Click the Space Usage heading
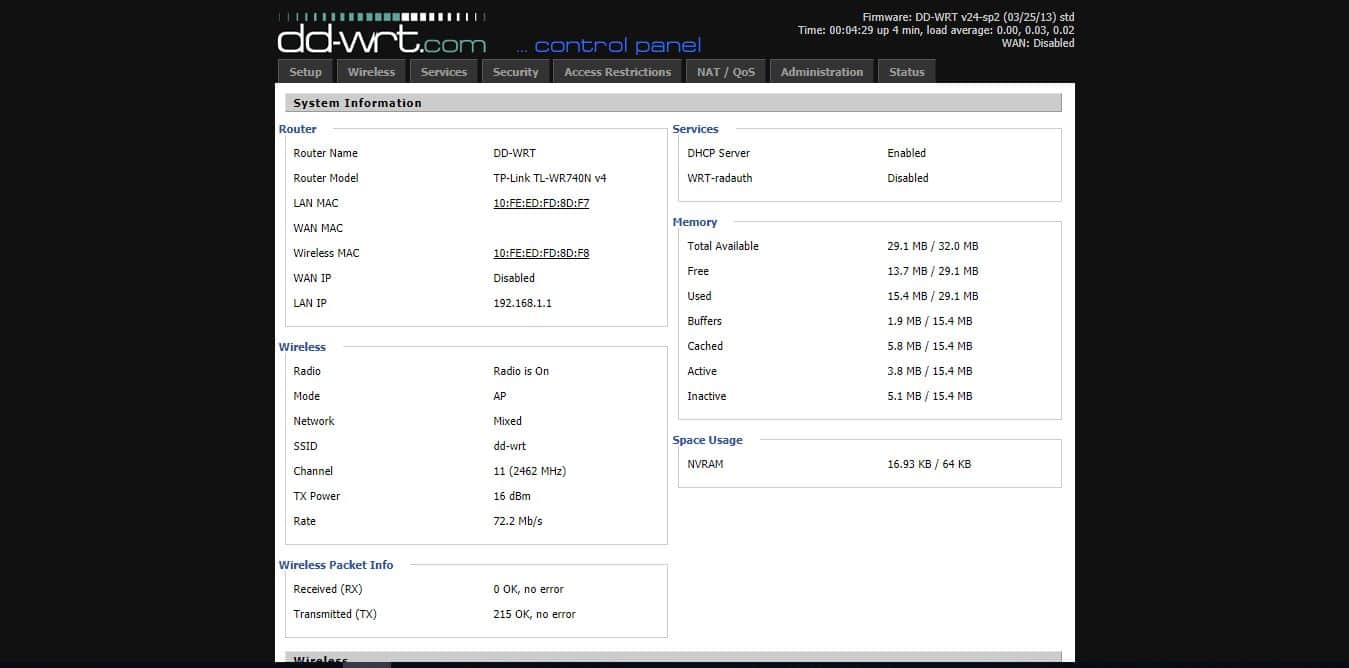1349x668 pixels. click(x=707, y=440)
